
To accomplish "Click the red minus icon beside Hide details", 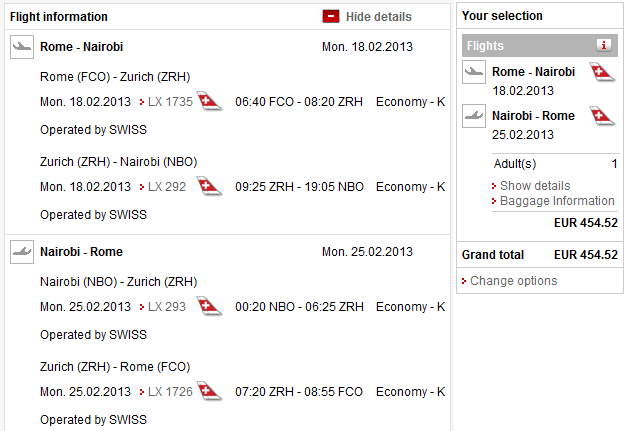I will click(331, 16).
